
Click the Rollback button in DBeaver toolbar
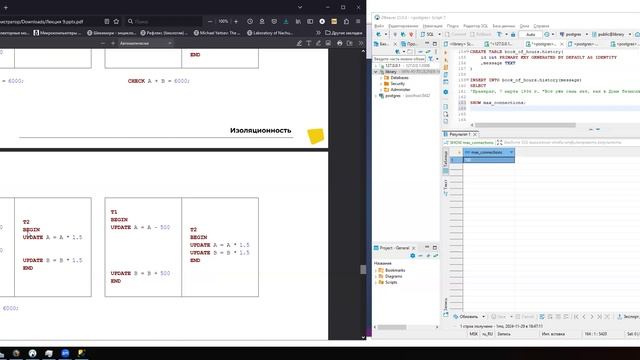[481, 34]
